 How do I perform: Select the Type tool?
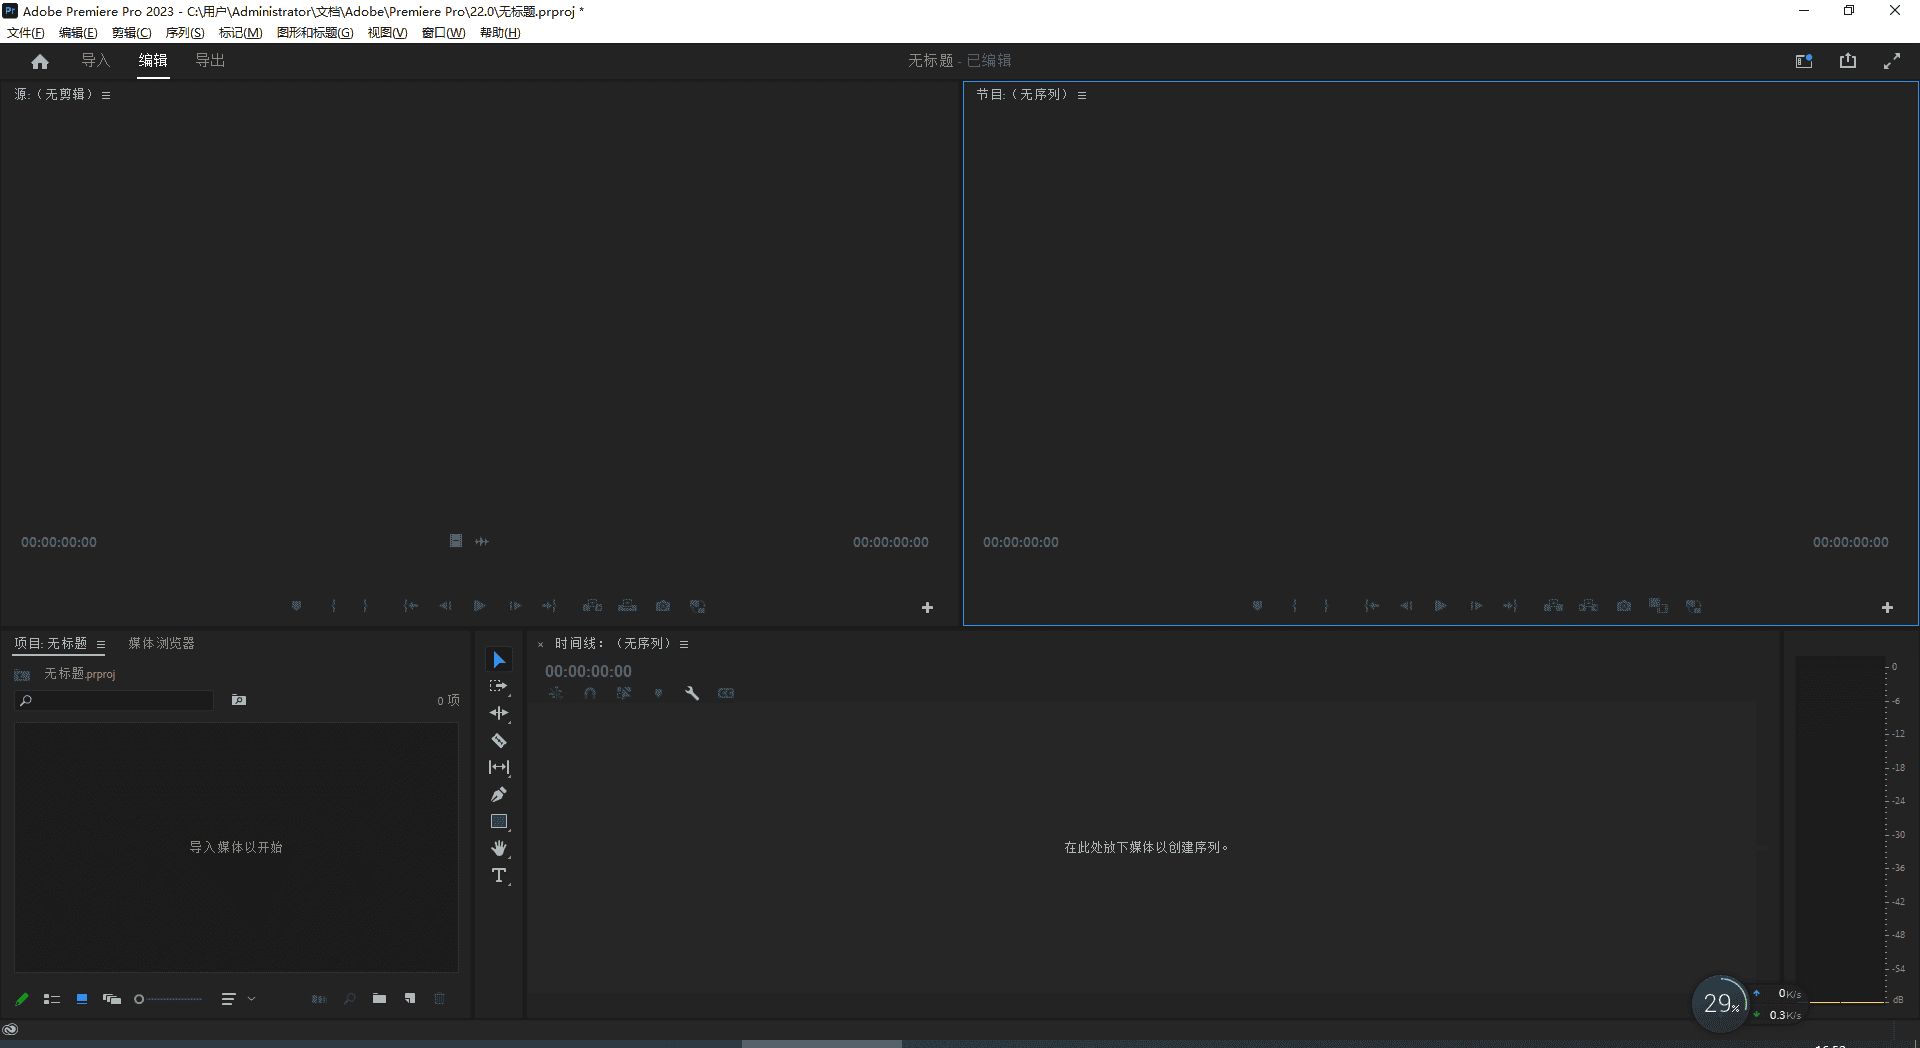click(x=499, y=875)
